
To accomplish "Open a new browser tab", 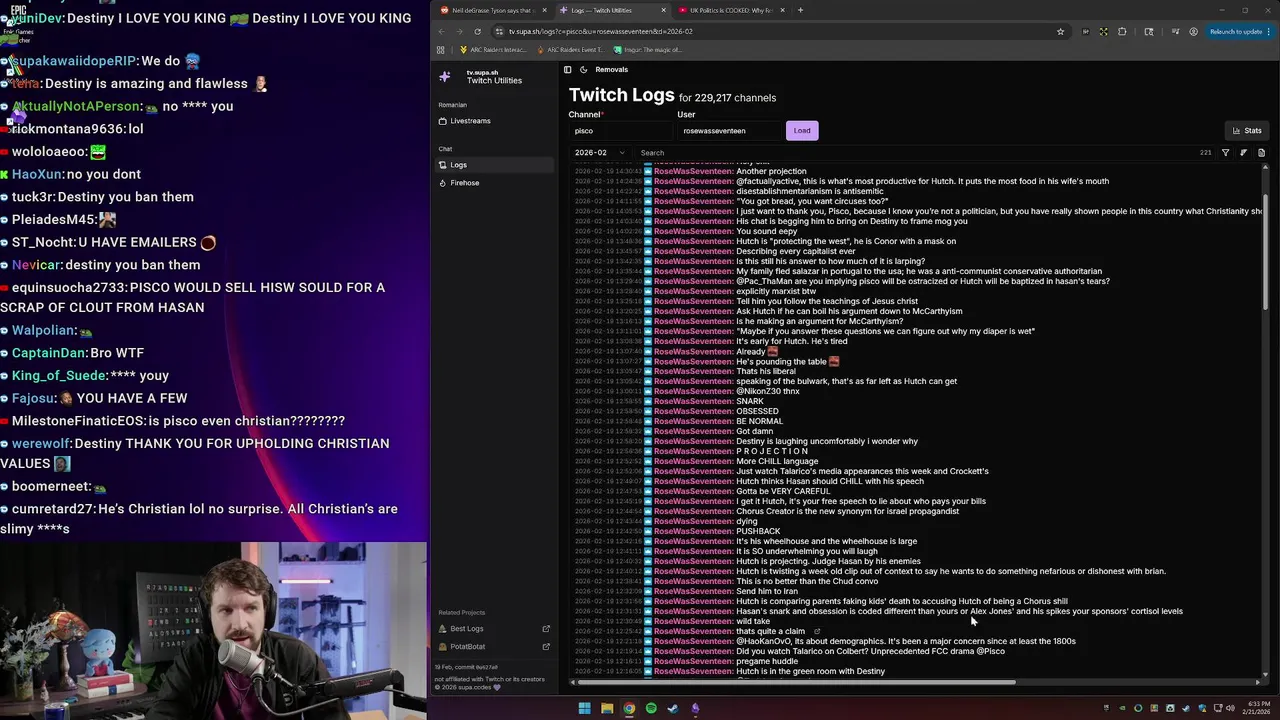I will coord(800,10).
